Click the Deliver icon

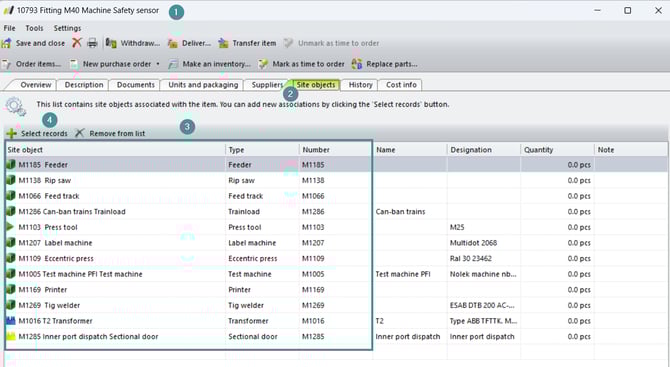tap(173, 43)
